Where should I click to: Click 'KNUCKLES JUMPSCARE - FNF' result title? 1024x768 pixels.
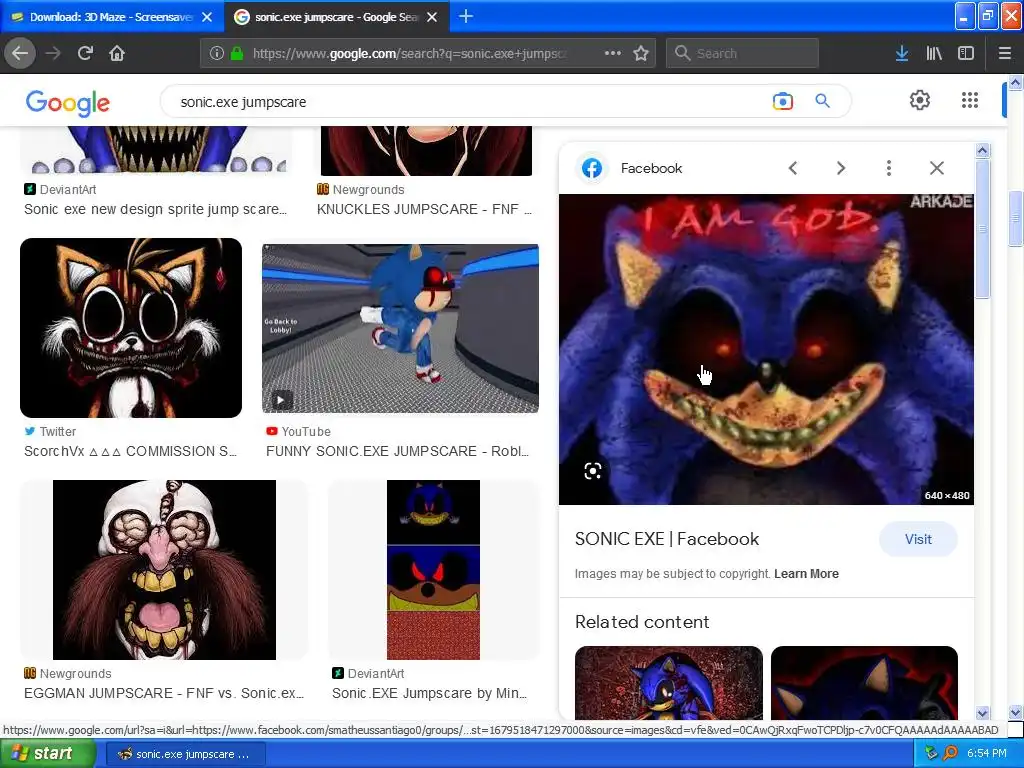click(x=424, y=210)
